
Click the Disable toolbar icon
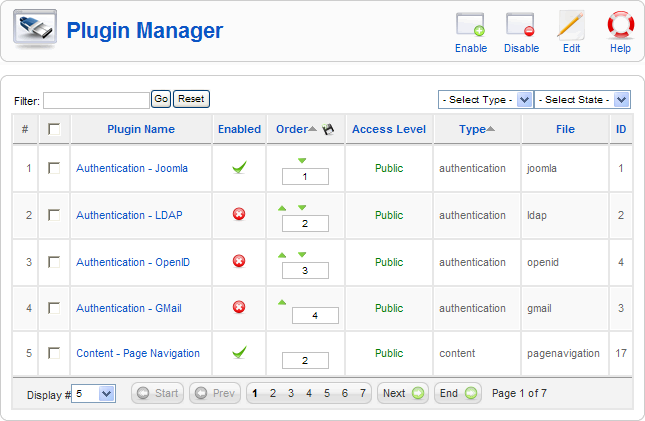click(521, 27)
